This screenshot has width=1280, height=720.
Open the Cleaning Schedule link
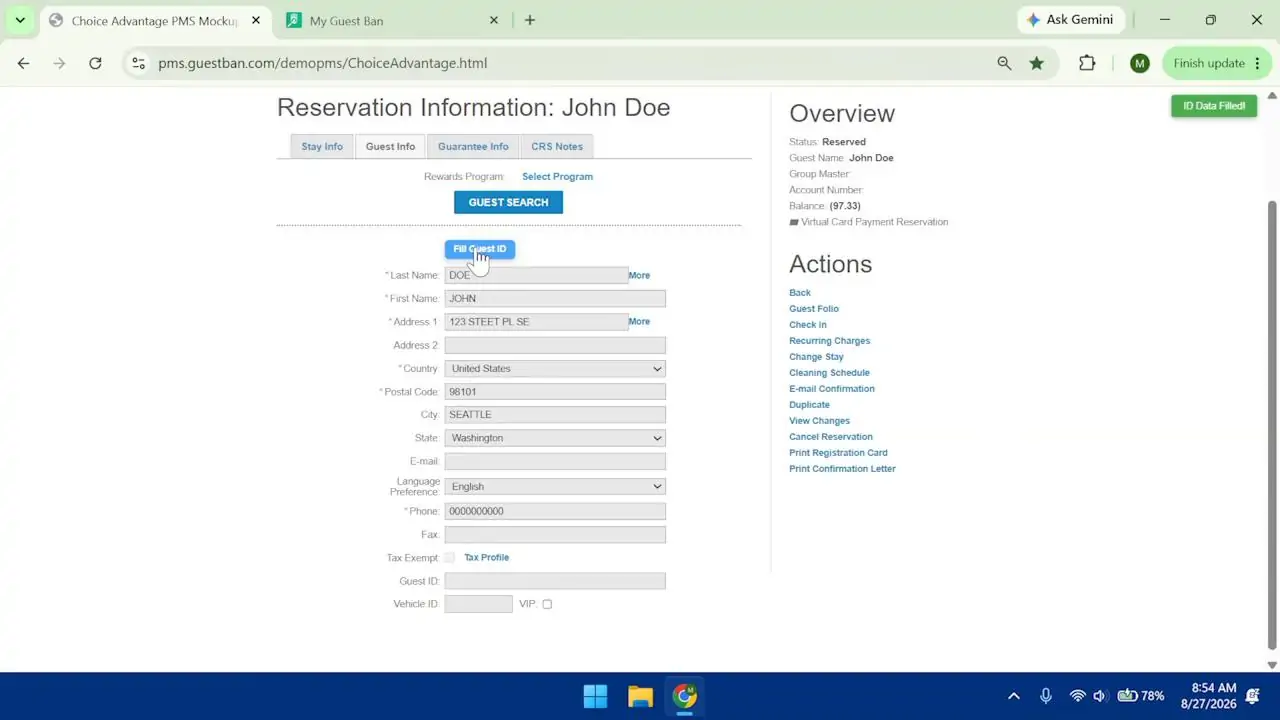coord(829,373)
